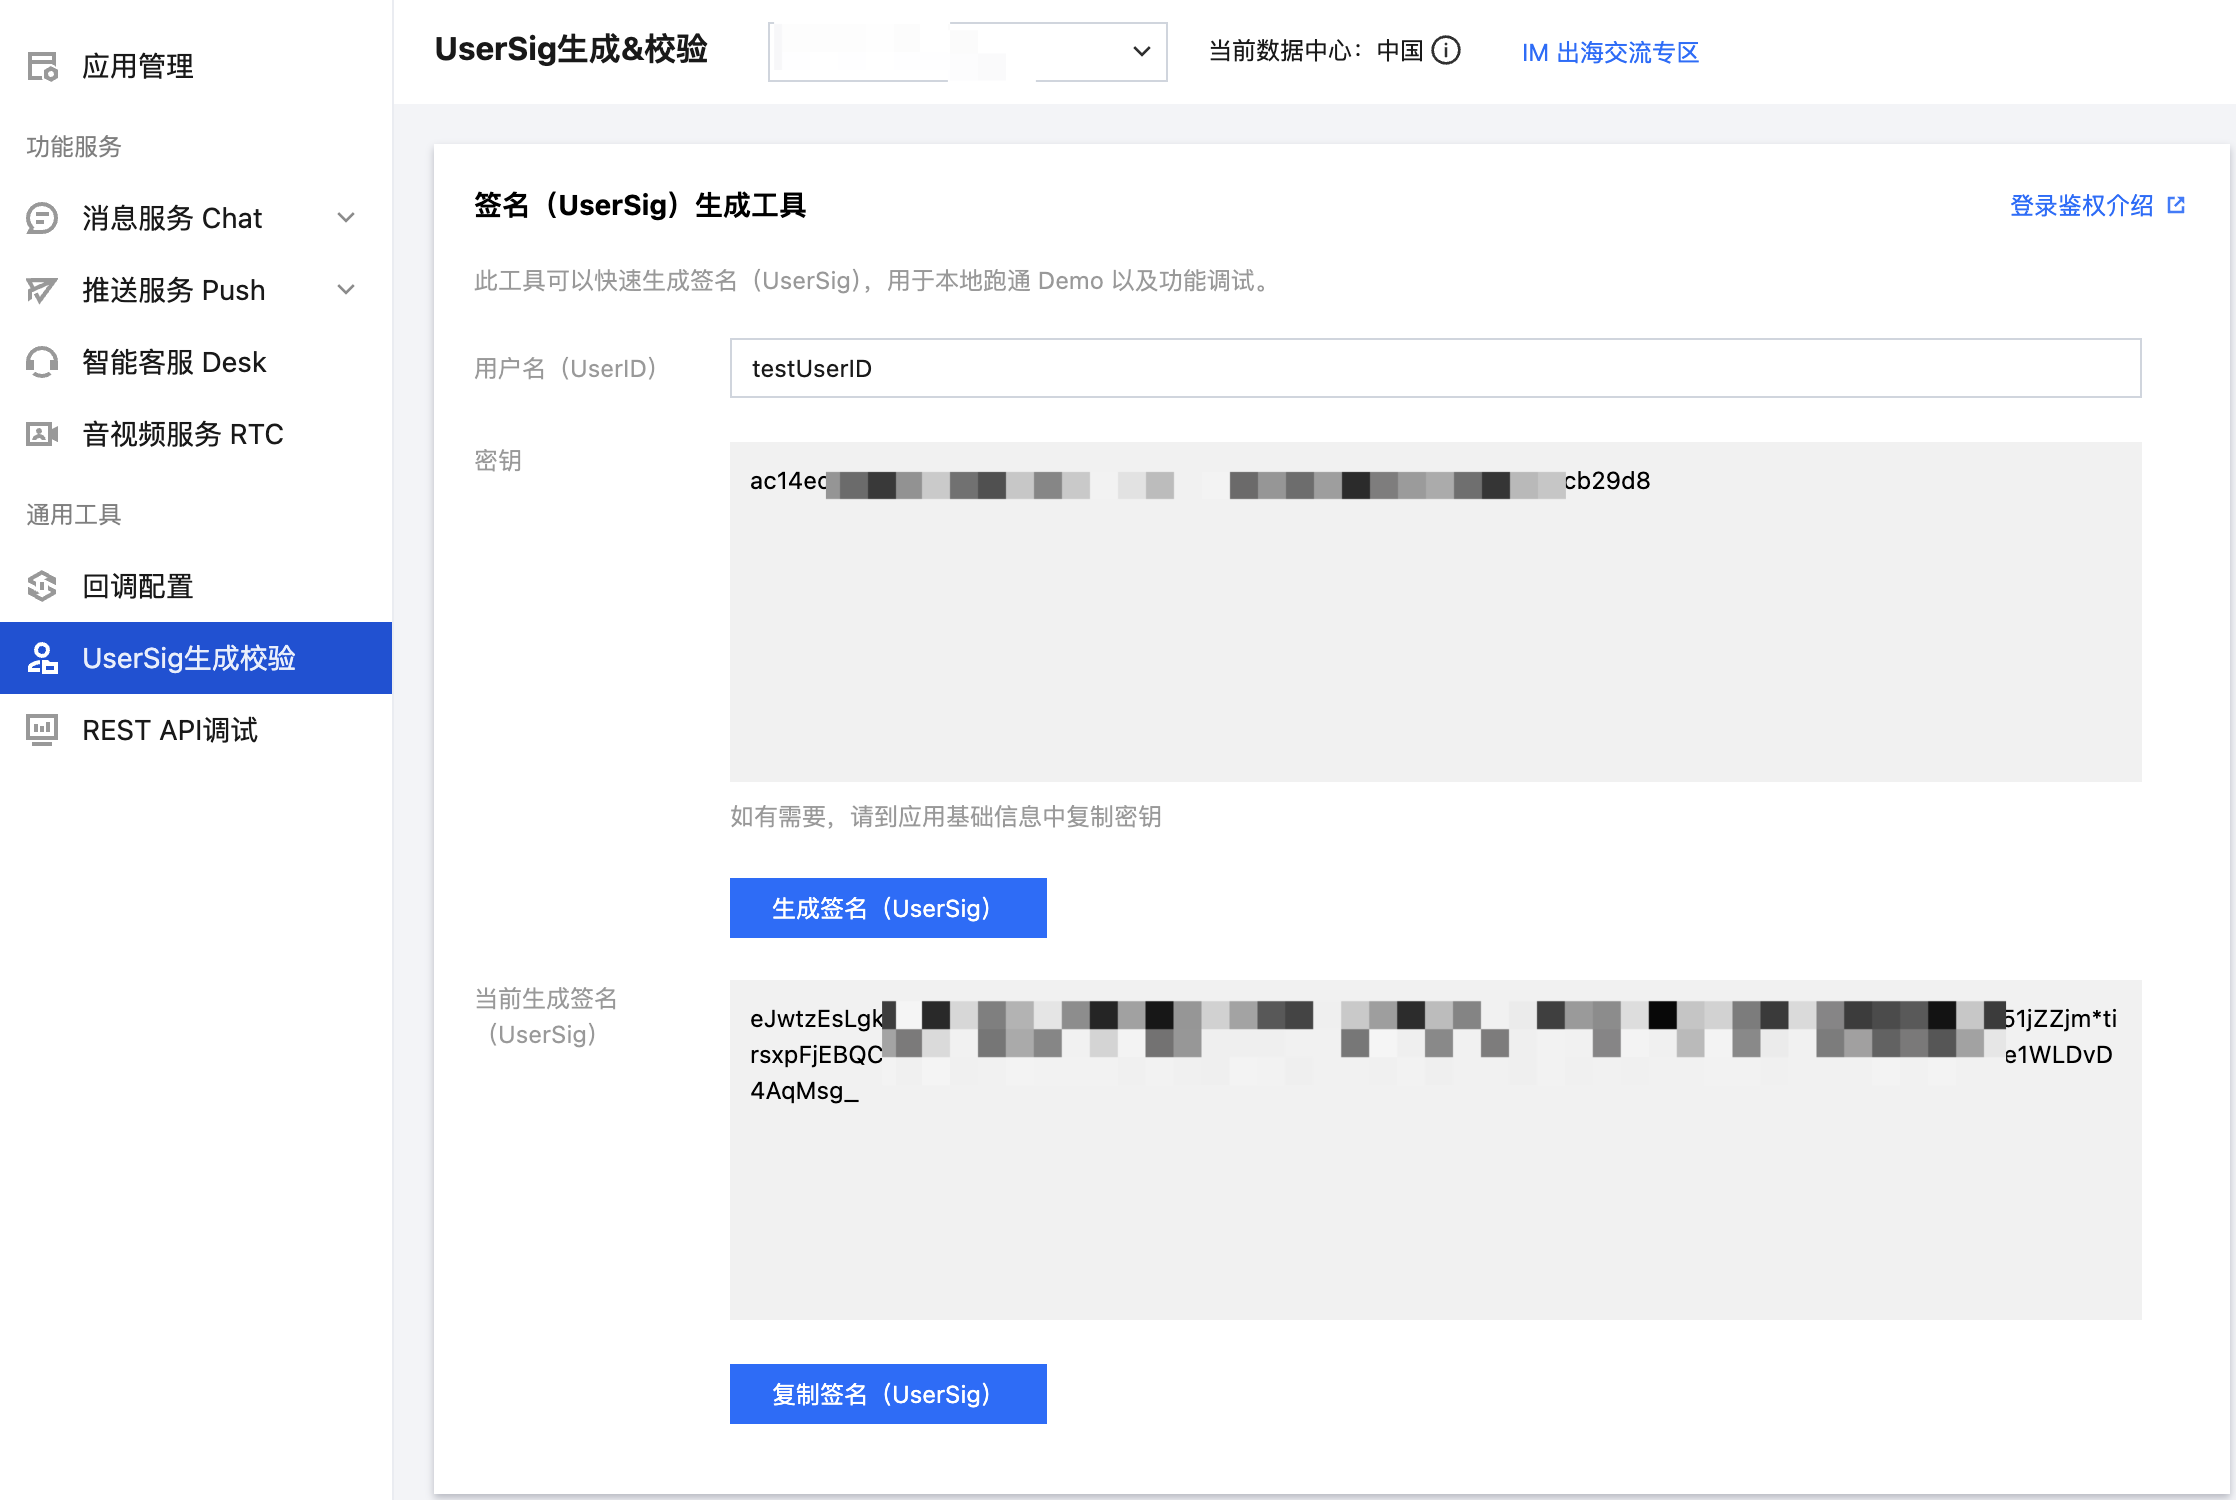This screenshot has width=2236, height=1500.
Task: Click the 消息服务 Chat bubble icon
Action: (x=42, y=218)
